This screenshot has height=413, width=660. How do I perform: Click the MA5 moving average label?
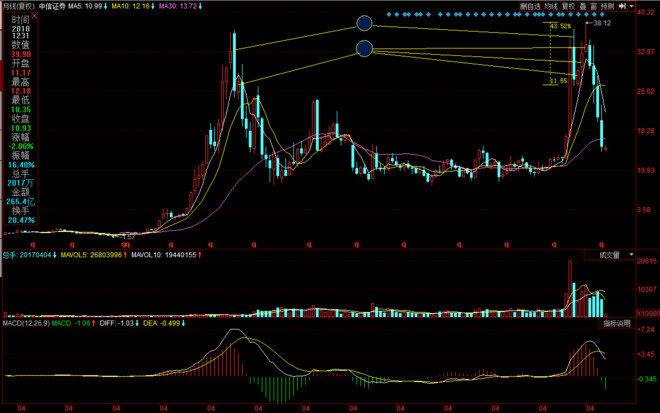click(88, 6)
